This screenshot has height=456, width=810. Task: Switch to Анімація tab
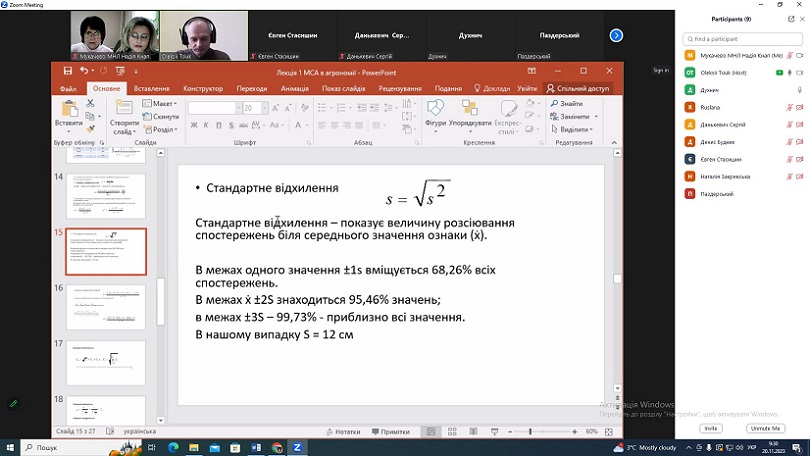pos(294,88)
